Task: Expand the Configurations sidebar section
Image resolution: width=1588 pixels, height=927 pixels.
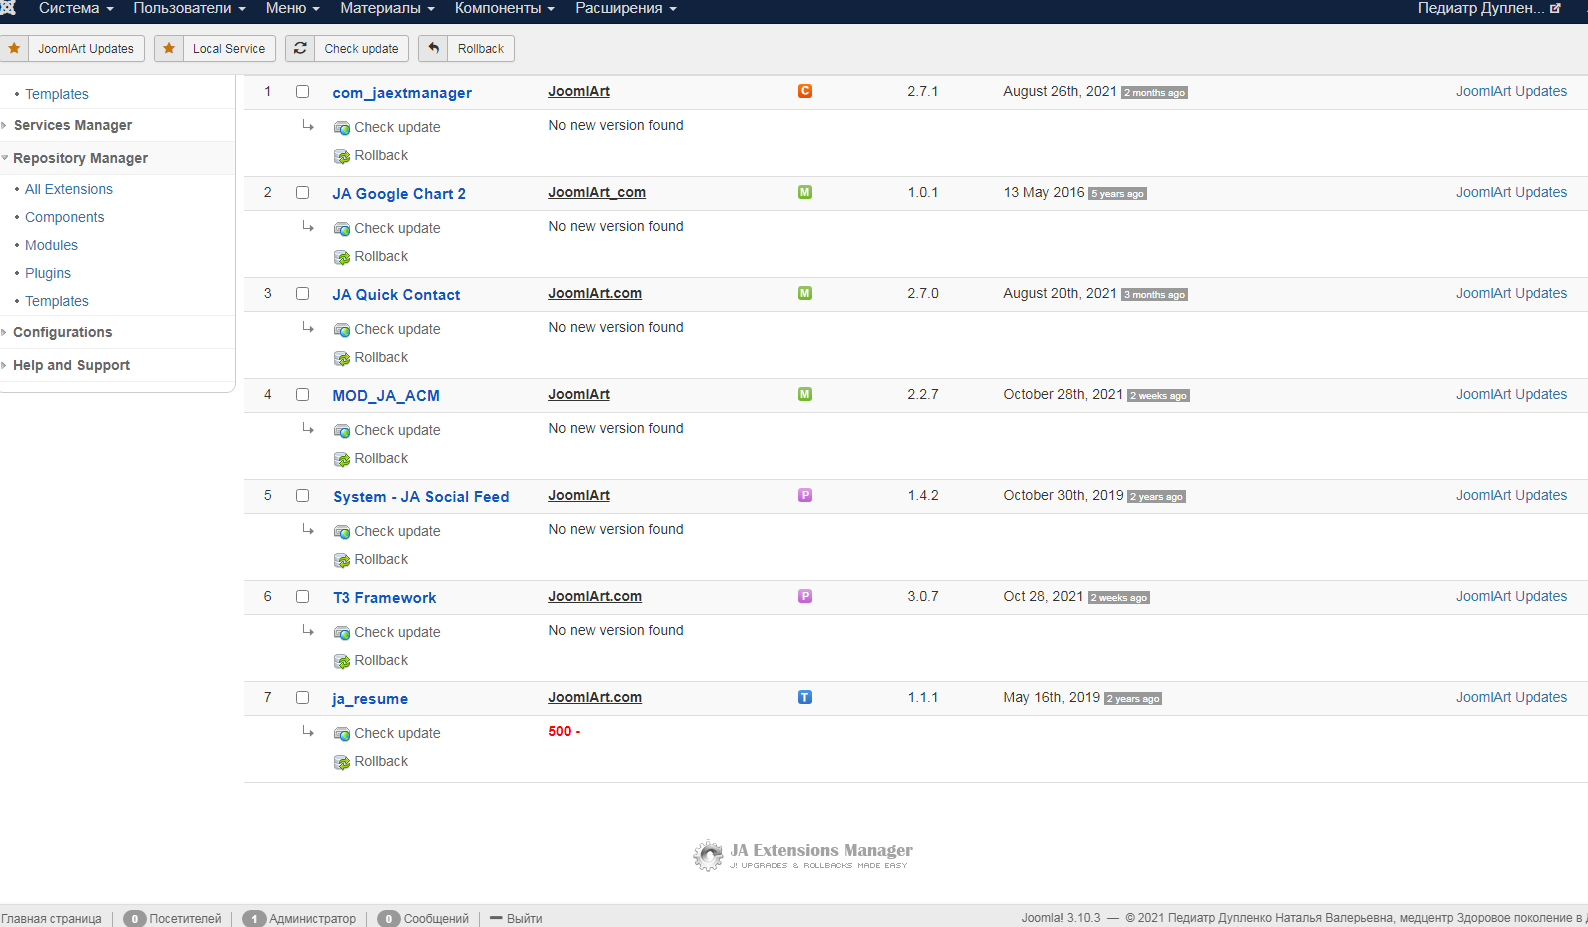Action: click(62, 332)
